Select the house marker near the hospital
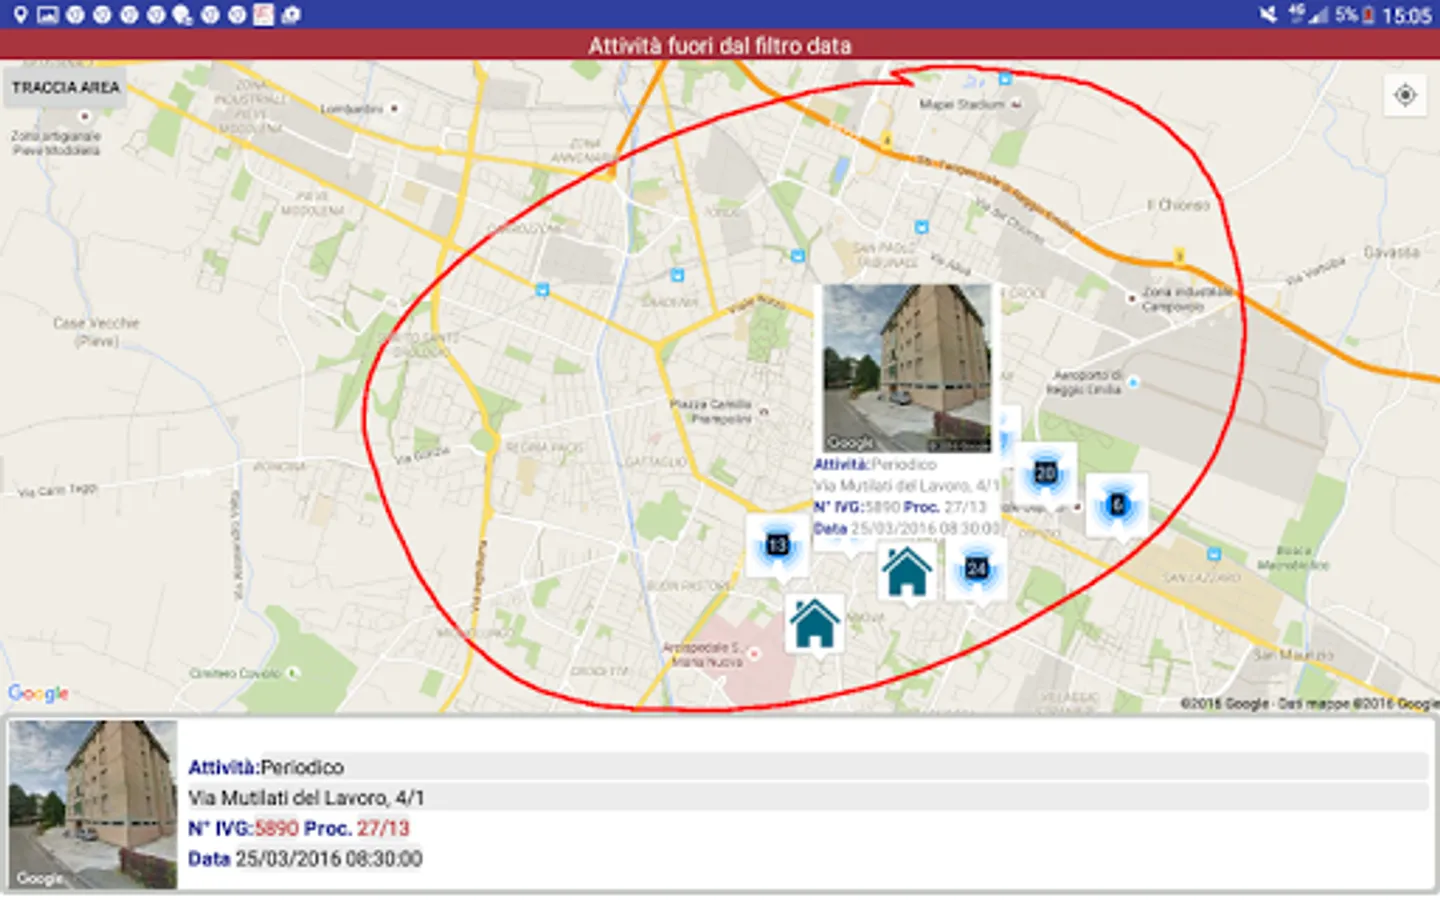 (814, 623)
